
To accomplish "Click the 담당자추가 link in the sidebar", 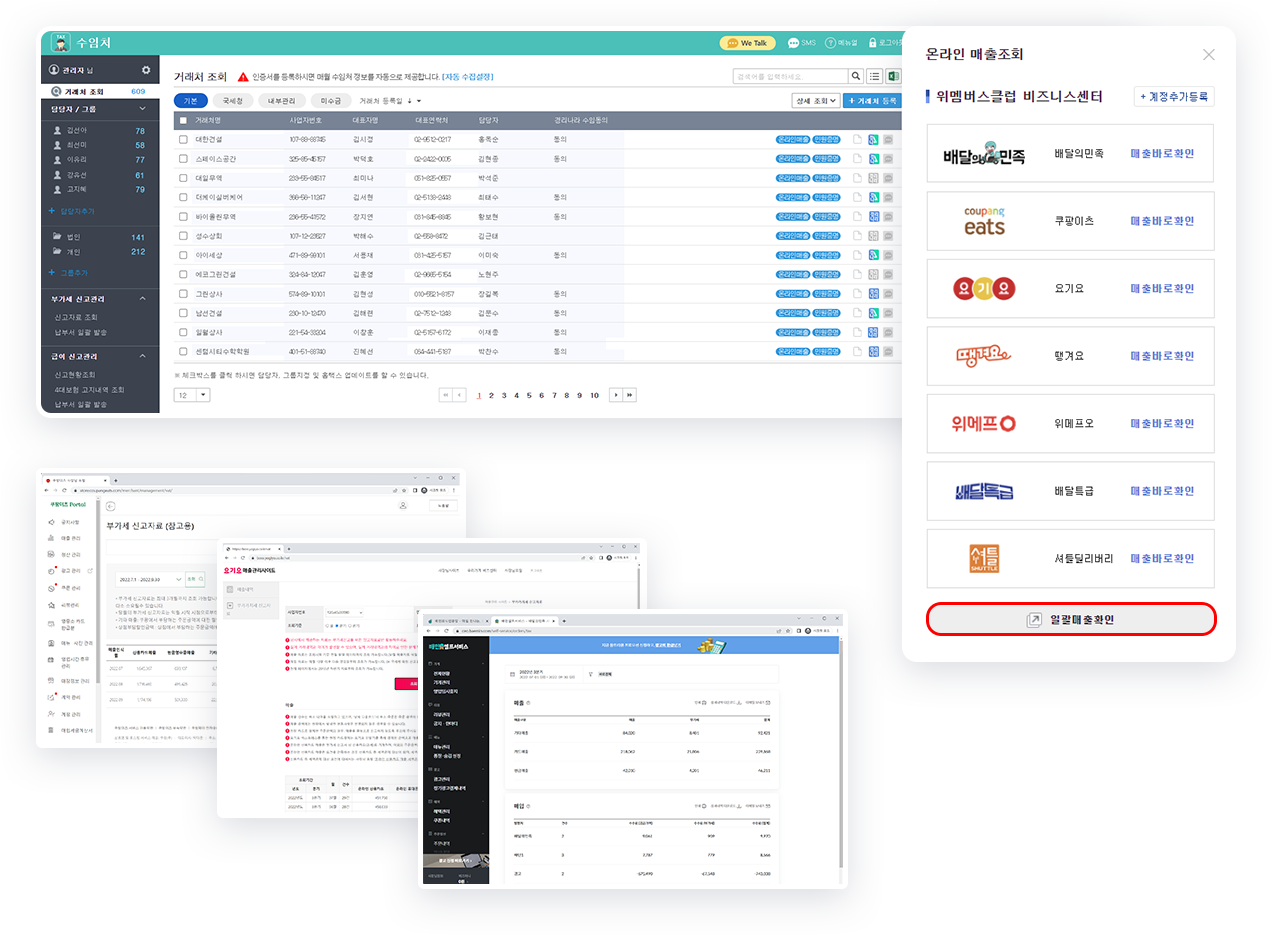I will 72,211.
